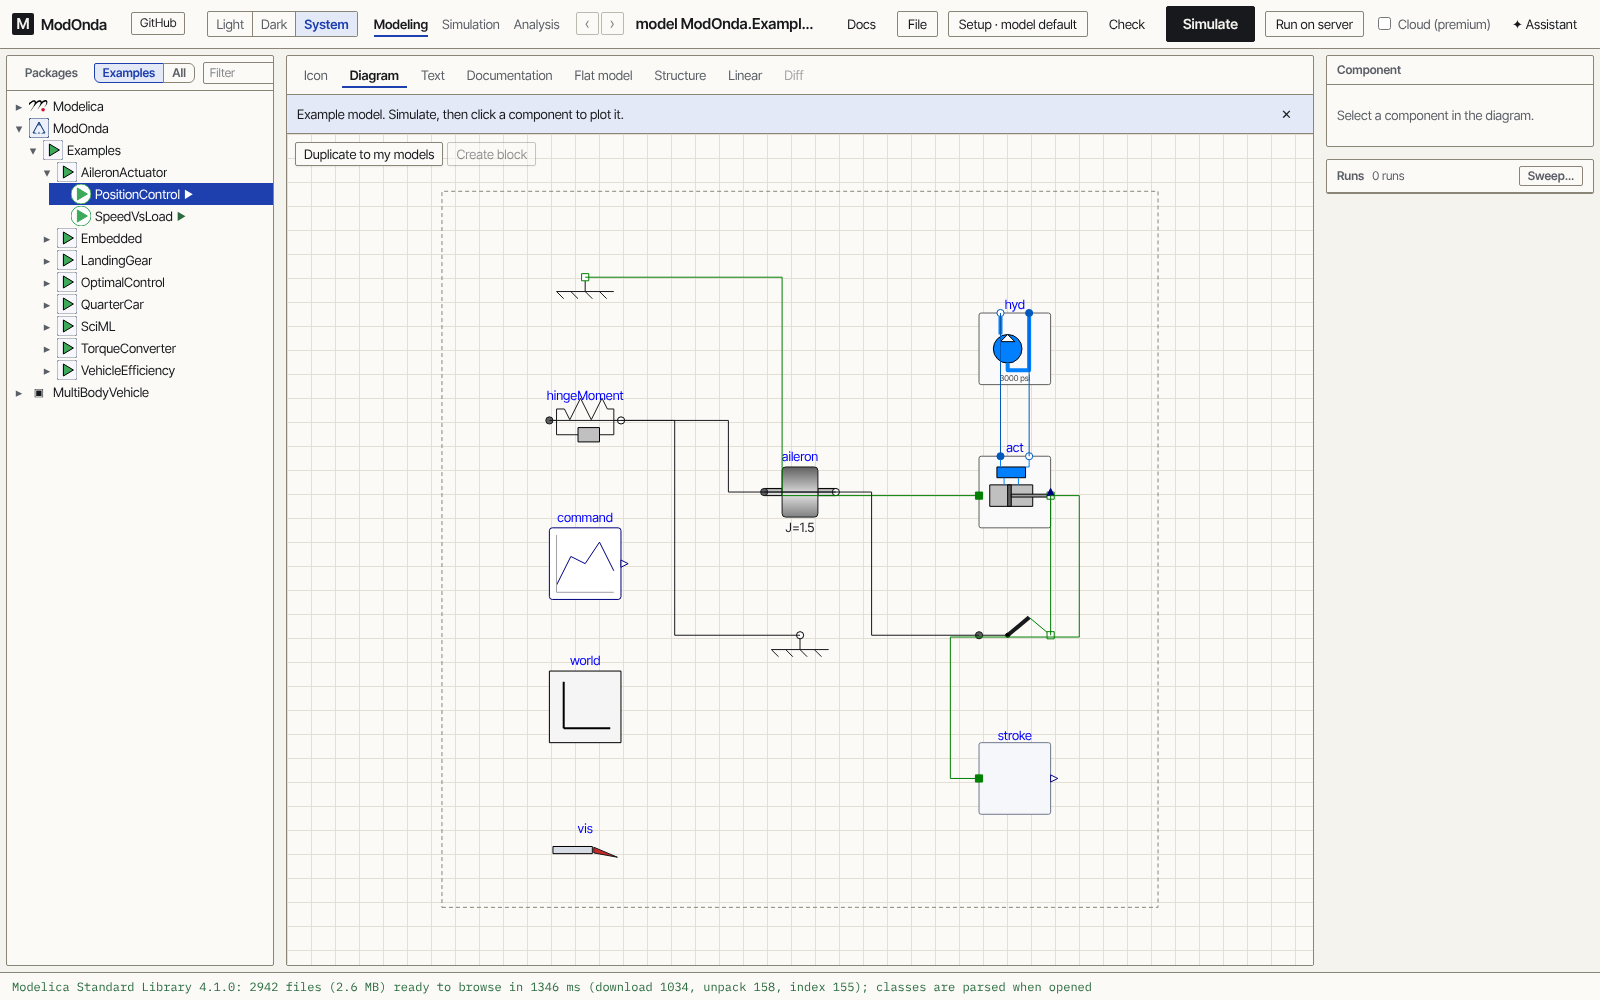
Task: Switch theme to System
Action: click(326, 24)
